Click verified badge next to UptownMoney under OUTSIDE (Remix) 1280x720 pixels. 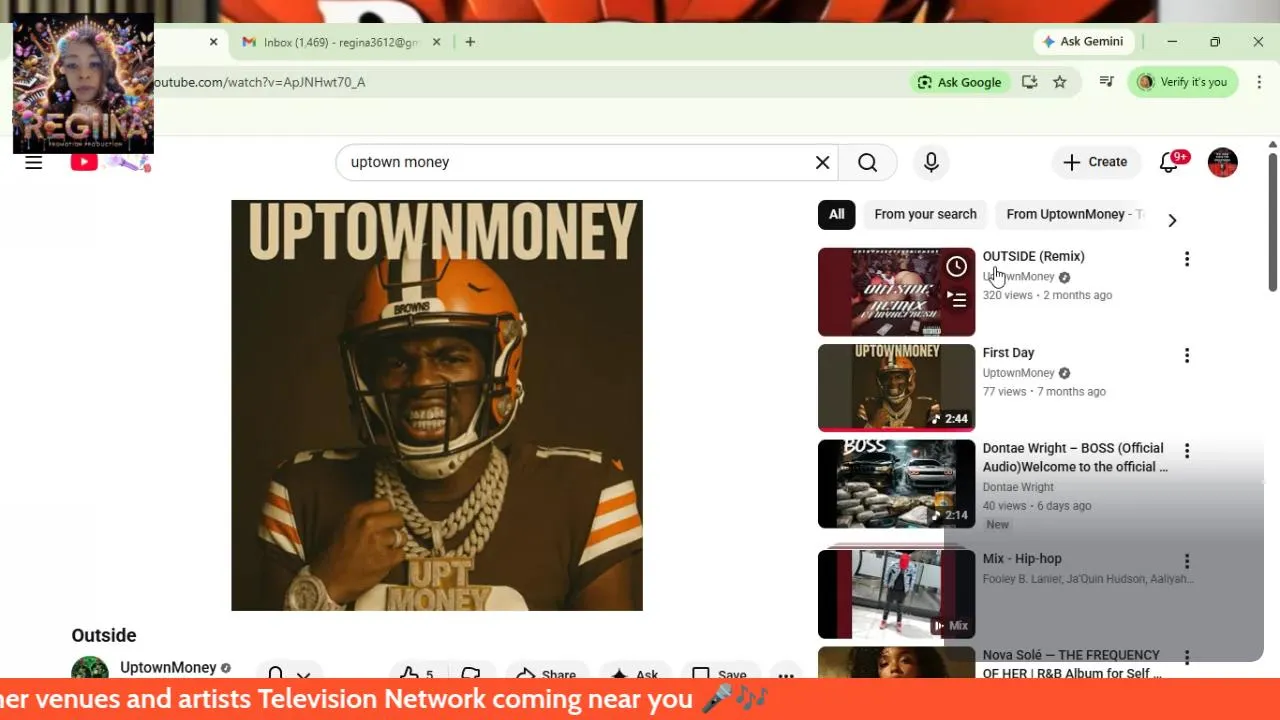[1064, 277]
